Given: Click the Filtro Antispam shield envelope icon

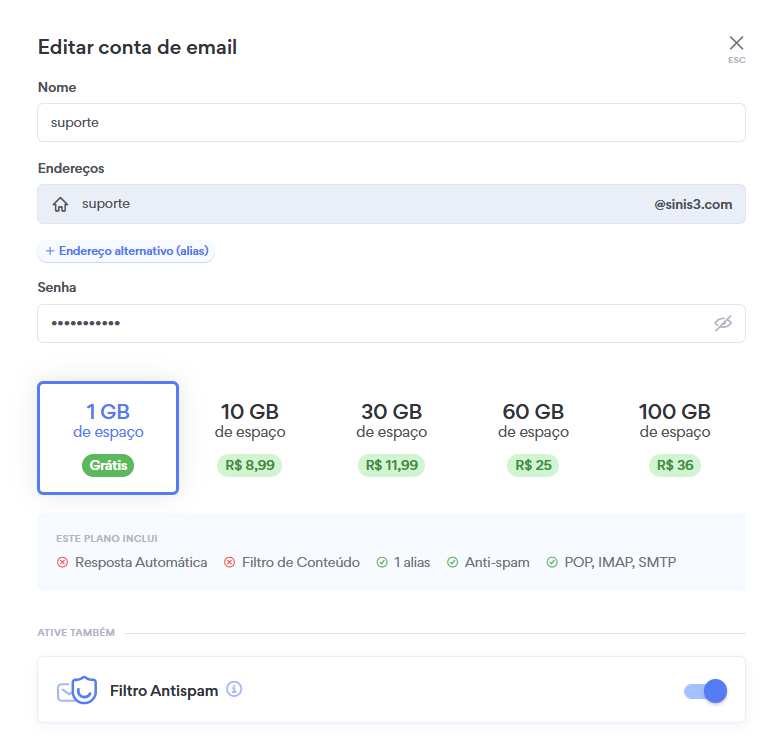Looking at the screenshot, I should coord(77,690).
